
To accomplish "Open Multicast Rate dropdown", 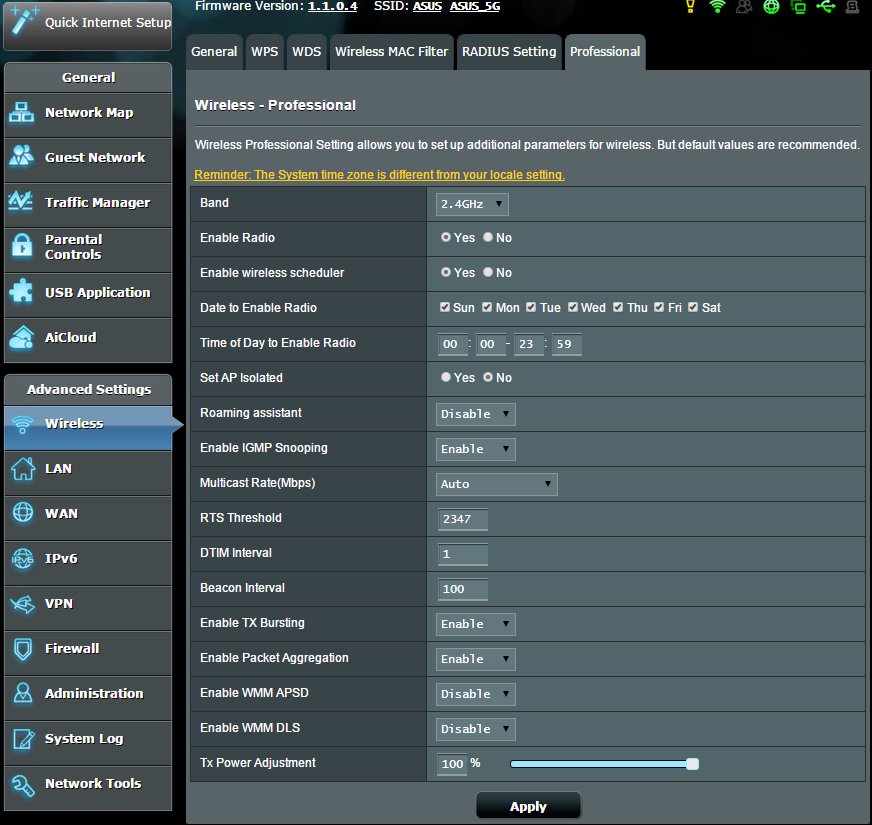I will [497, 484].
